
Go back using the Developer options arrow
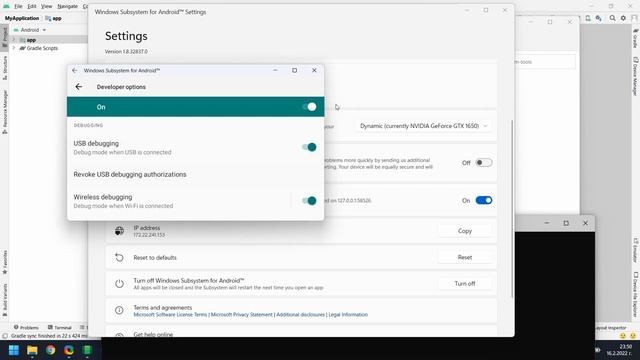(79, 87)
